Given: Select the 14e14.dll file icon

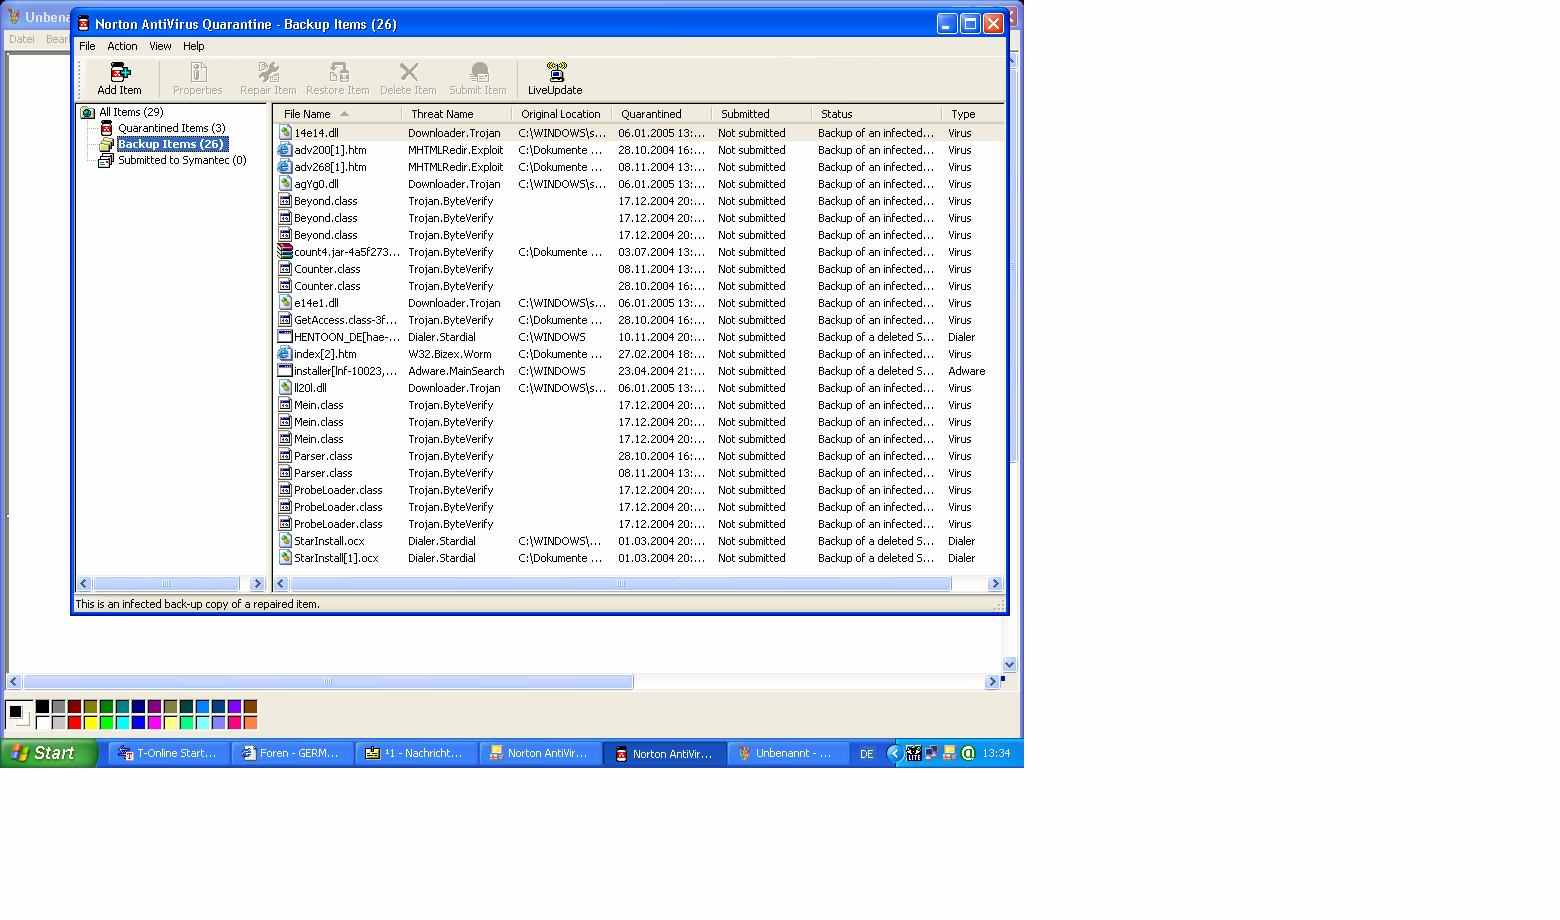Looking at the screenshot, I should tap(285, 132).
